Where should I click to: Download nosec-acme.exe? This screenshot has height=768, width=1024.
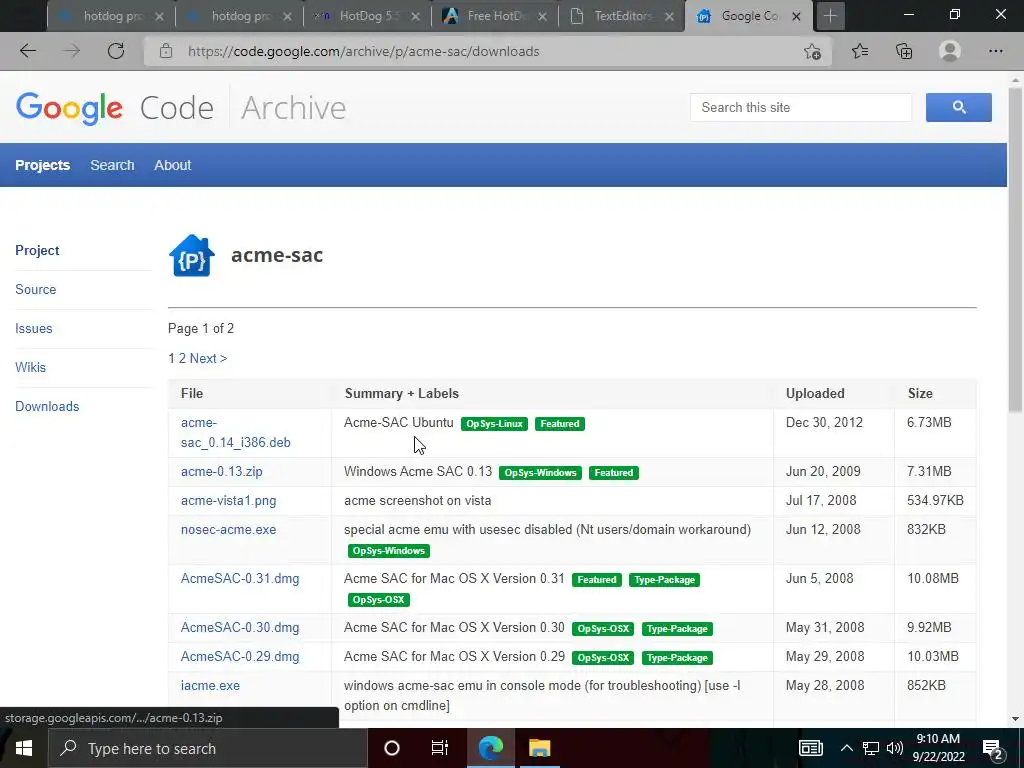tap(229, 530)
